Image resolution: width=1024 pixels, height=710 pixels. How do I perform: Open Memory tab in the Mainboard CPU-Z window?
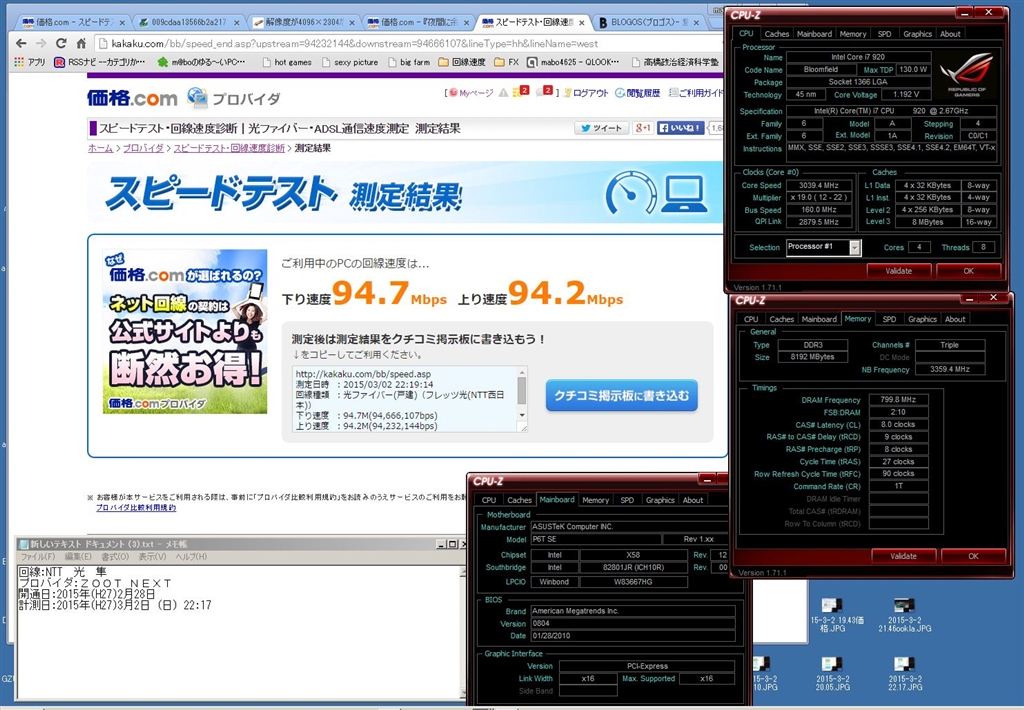pyautogui.click(x=596, y=500)
